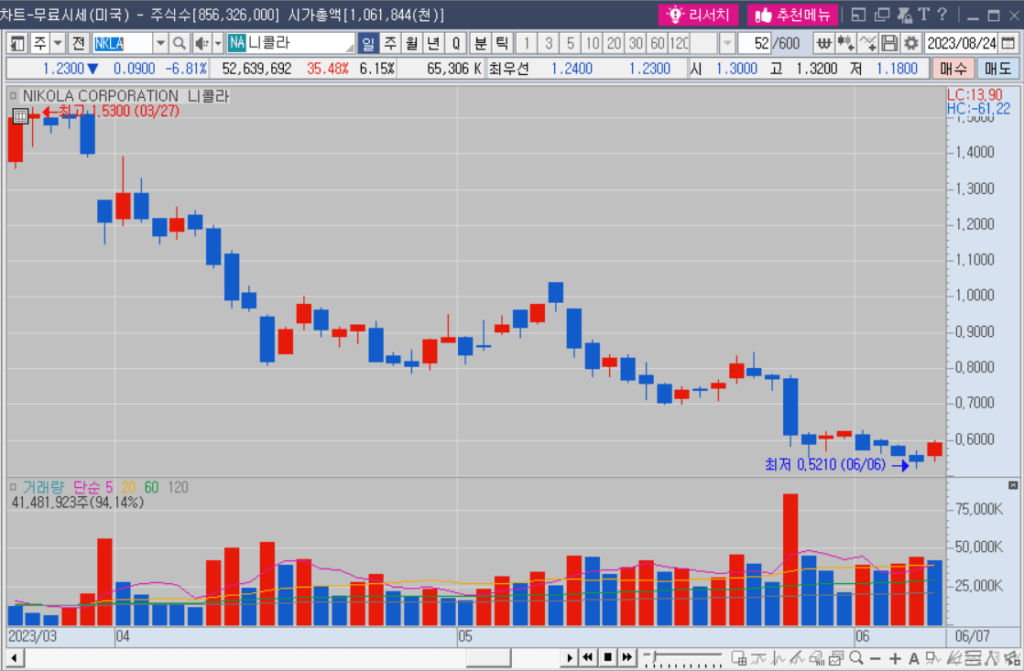Select the 분 minute period tab

tap(480, 43)
